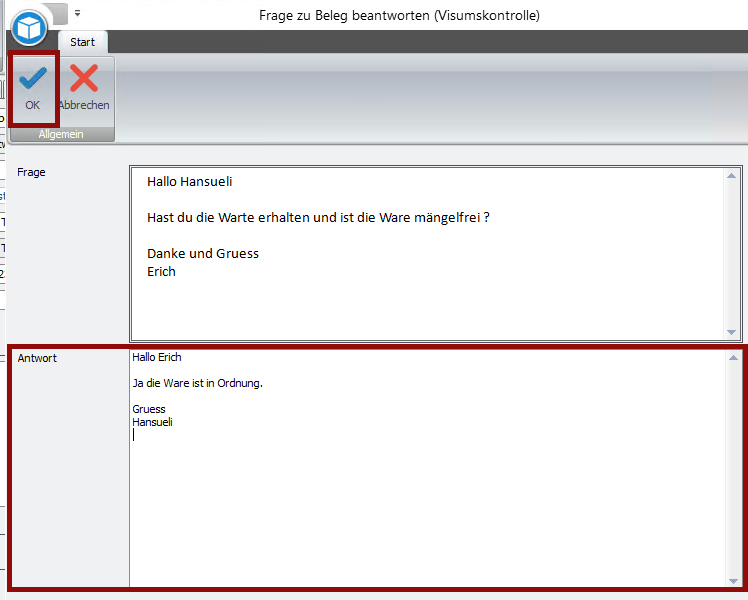Click the Frage label

point(31,172)
